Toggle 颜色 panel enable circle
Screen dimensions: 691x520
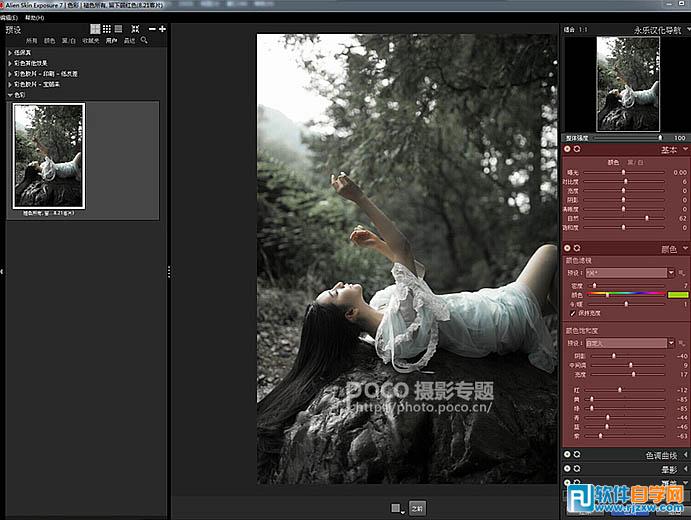(568, 248)
